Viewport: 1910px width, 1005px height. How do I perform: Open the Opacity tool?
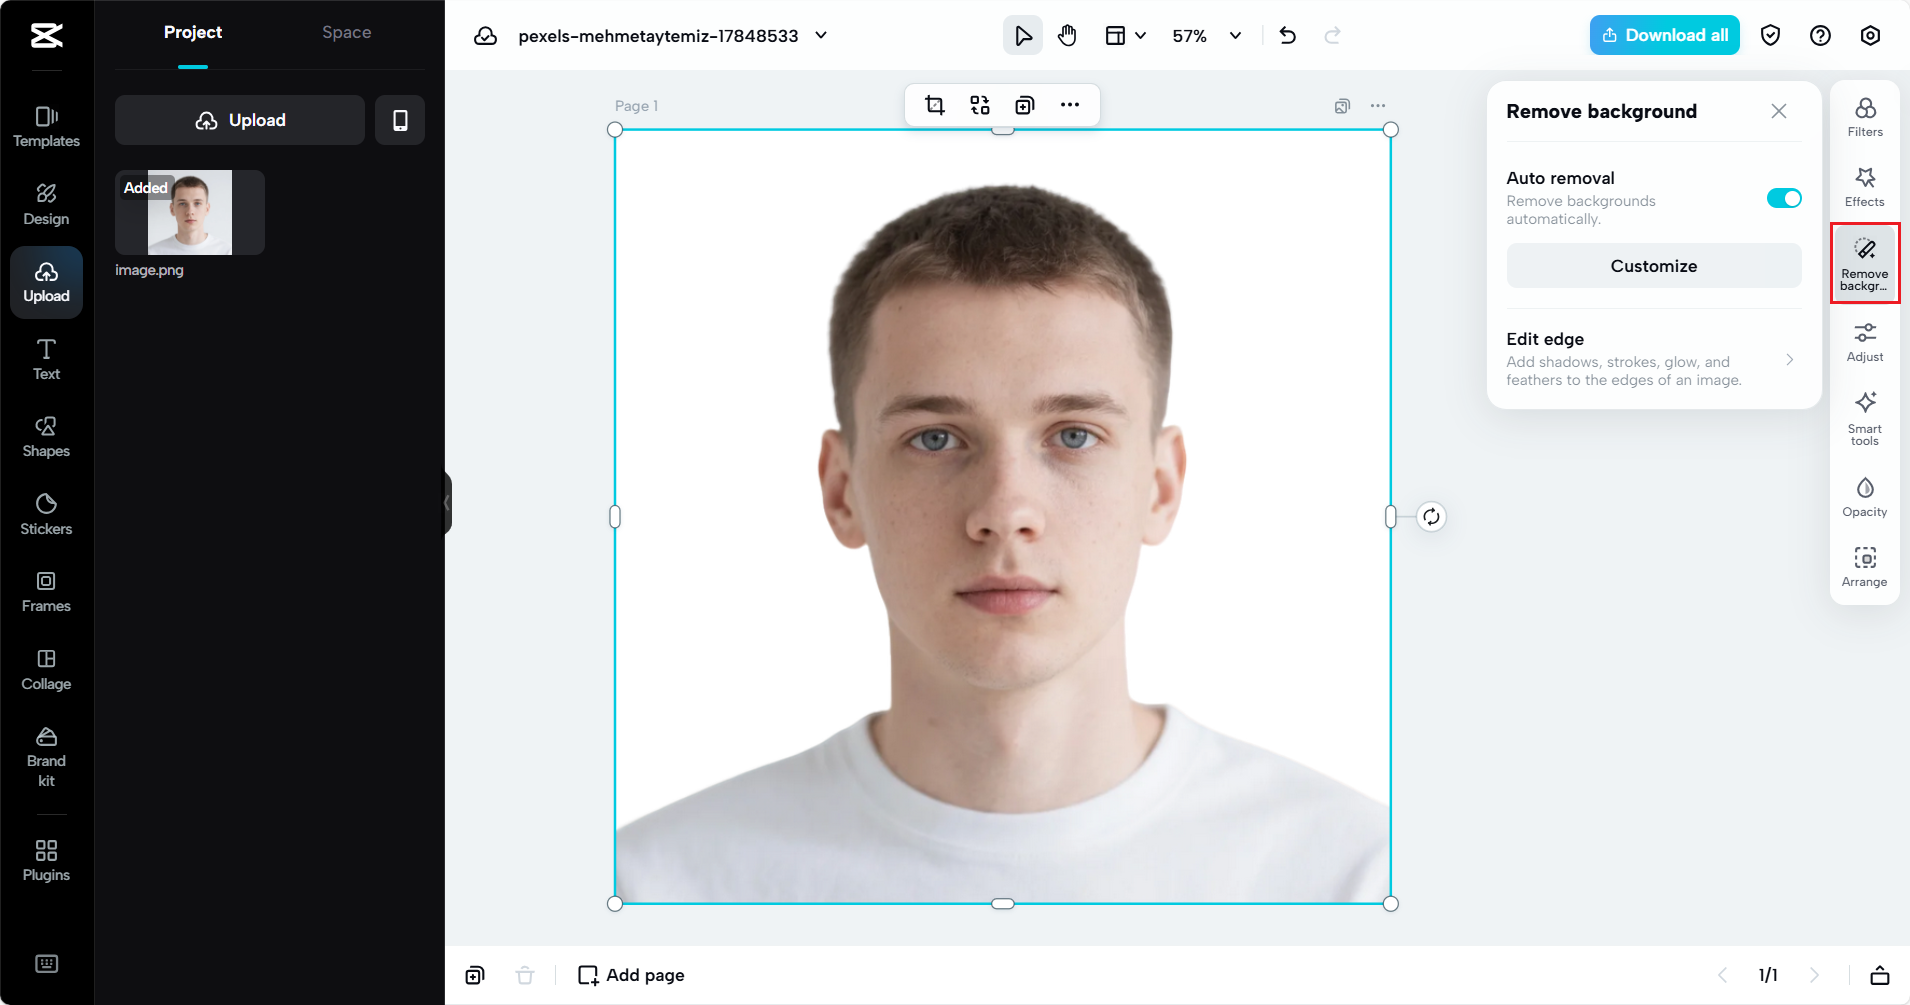(x=1865, y=497)
